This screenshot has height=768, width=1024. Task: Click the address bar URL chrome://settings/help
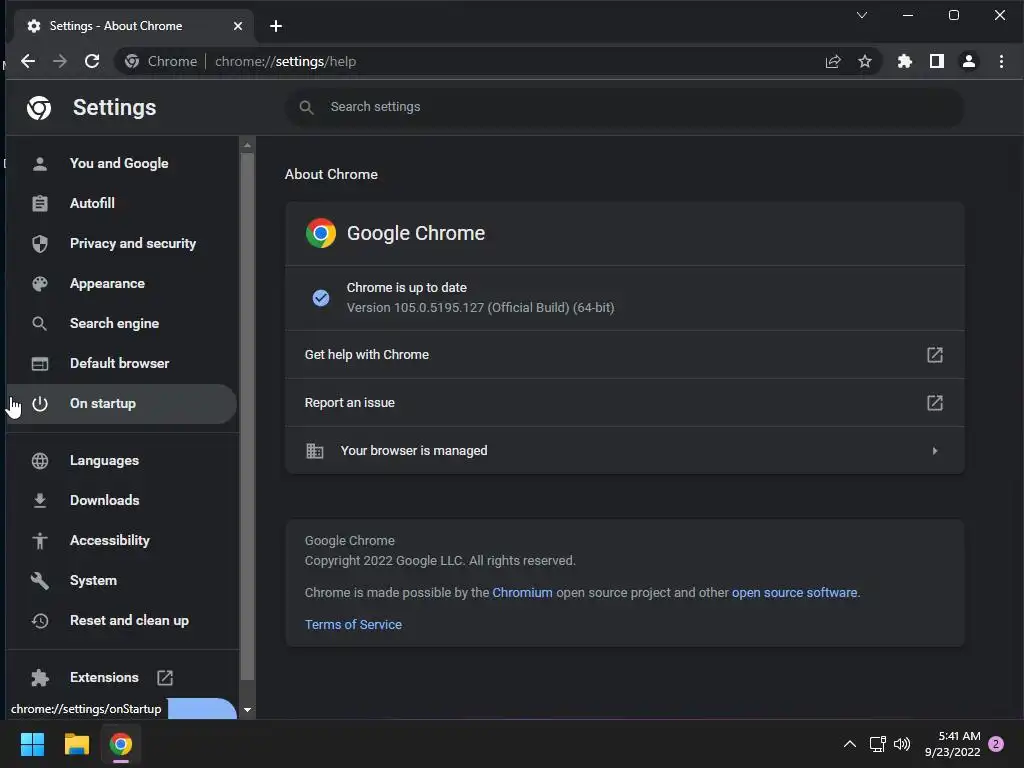pos(285,61)
